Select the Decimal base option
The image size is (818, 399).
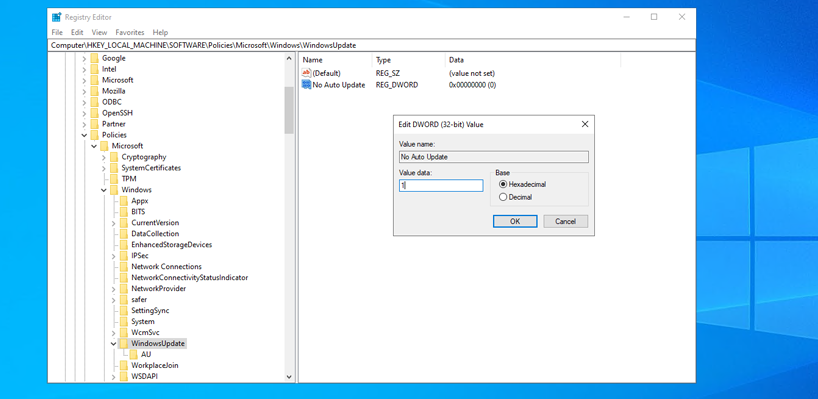(516, 197)
